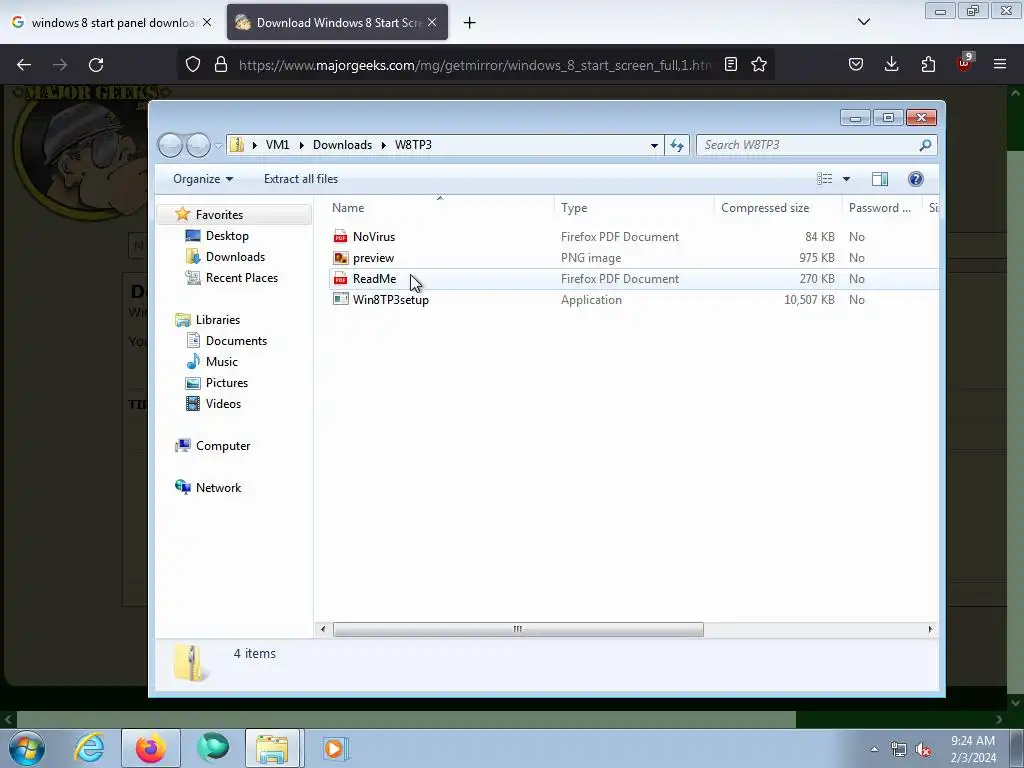Expand address bar previous locations dropdown
This screenshot has height=768, width=1024.
click(654, 145)
